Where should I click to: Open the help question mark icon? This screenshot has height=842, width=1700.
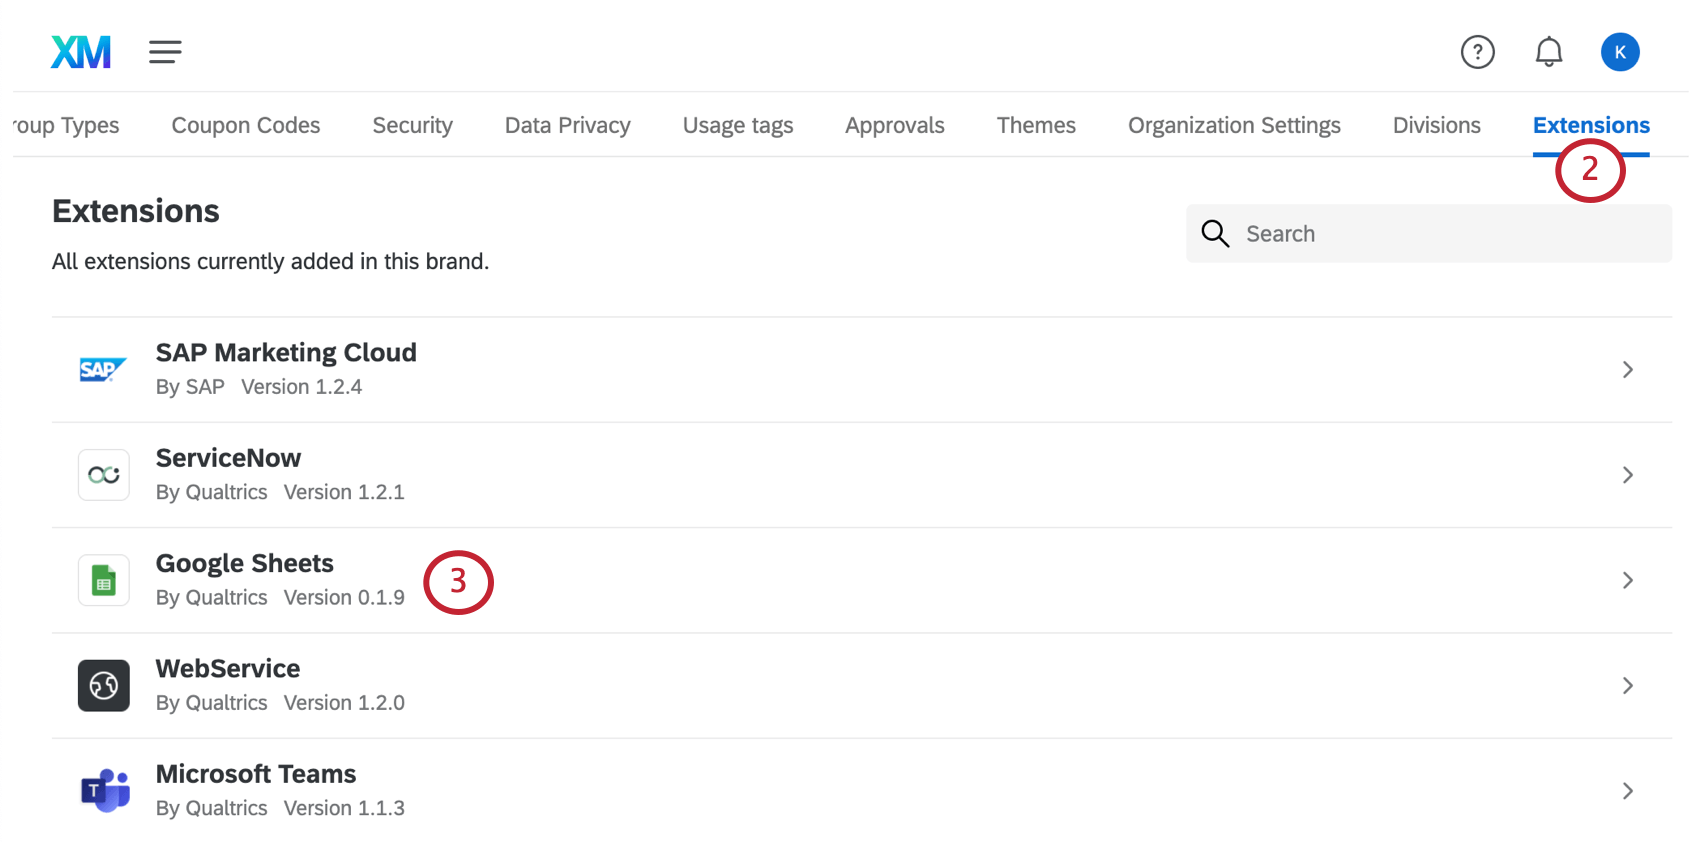pyautogui.click(x=1477, y=52)
